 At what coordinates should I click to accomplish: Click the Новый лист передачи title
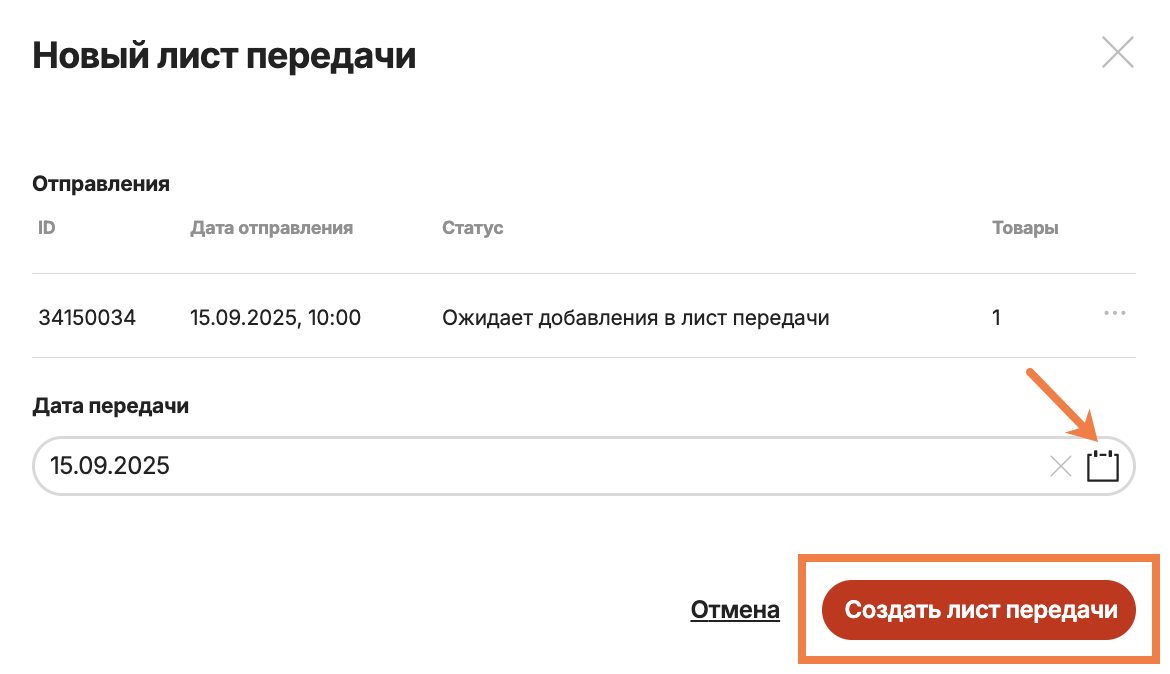[x=224, y=55]
